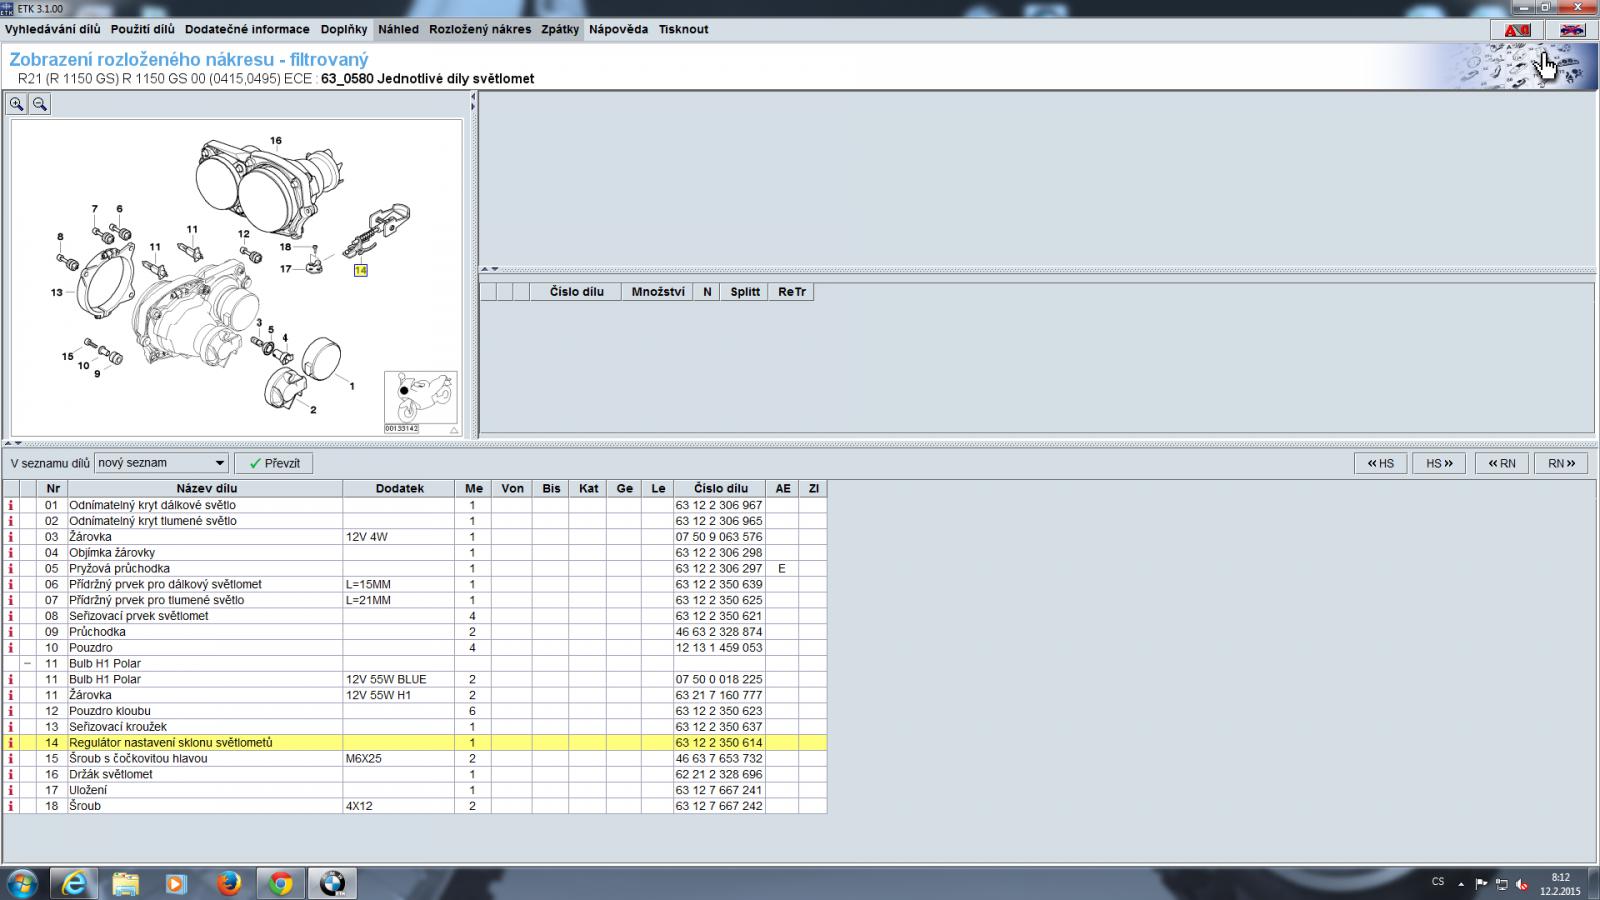Open the 'nový seznam' dropdown

point(162,463)
